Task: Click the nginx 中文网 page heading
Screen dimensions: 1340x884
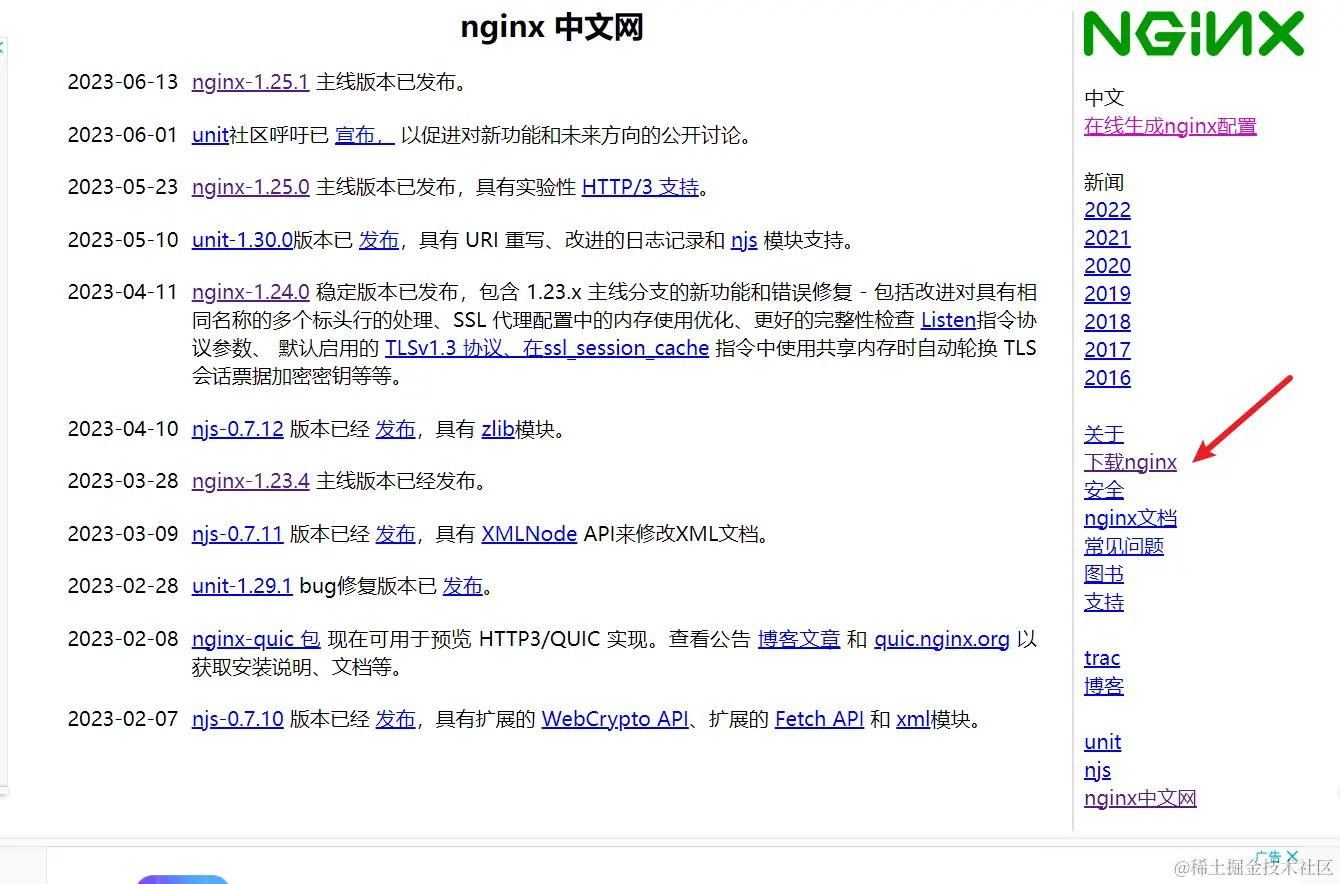Action: 552,27
